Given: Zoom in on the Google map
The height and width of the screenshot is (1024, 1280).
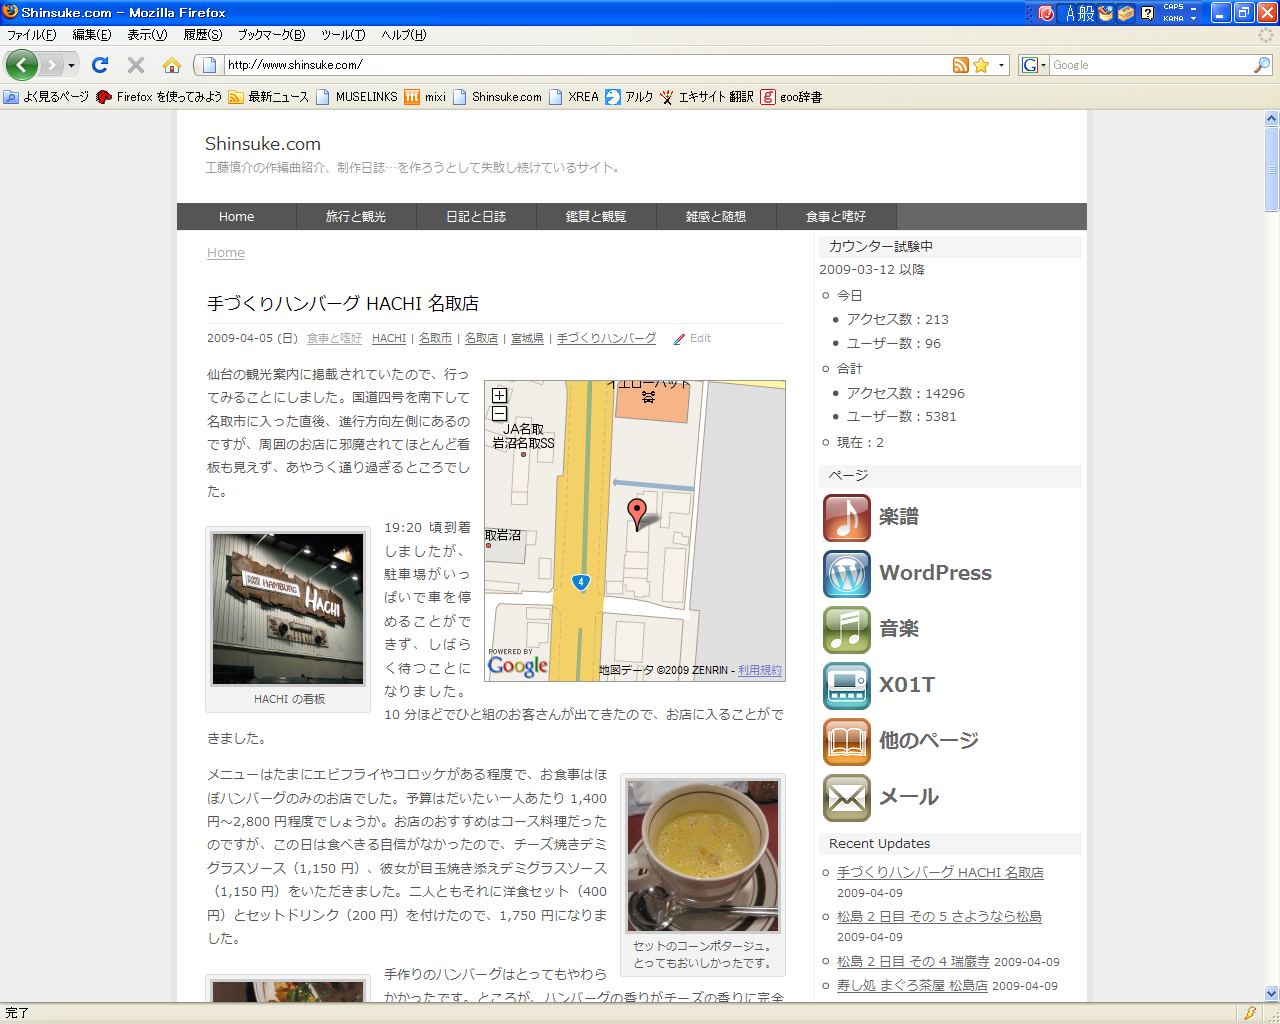Looking at the screenshot, I should pos(499,396).
